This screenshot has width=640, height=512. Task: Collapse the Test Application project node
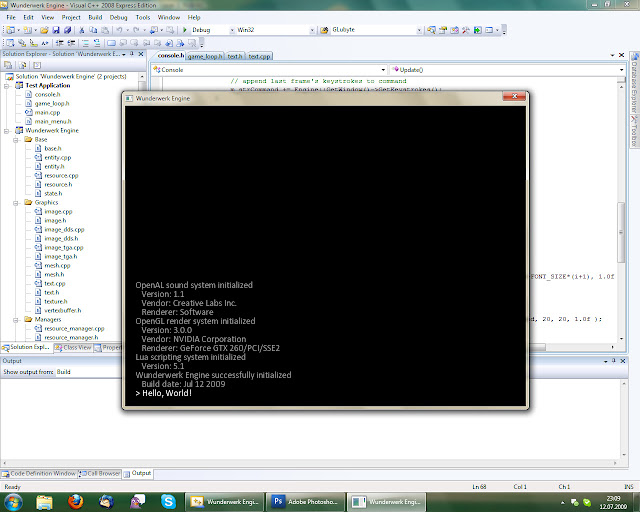(7, 86)
